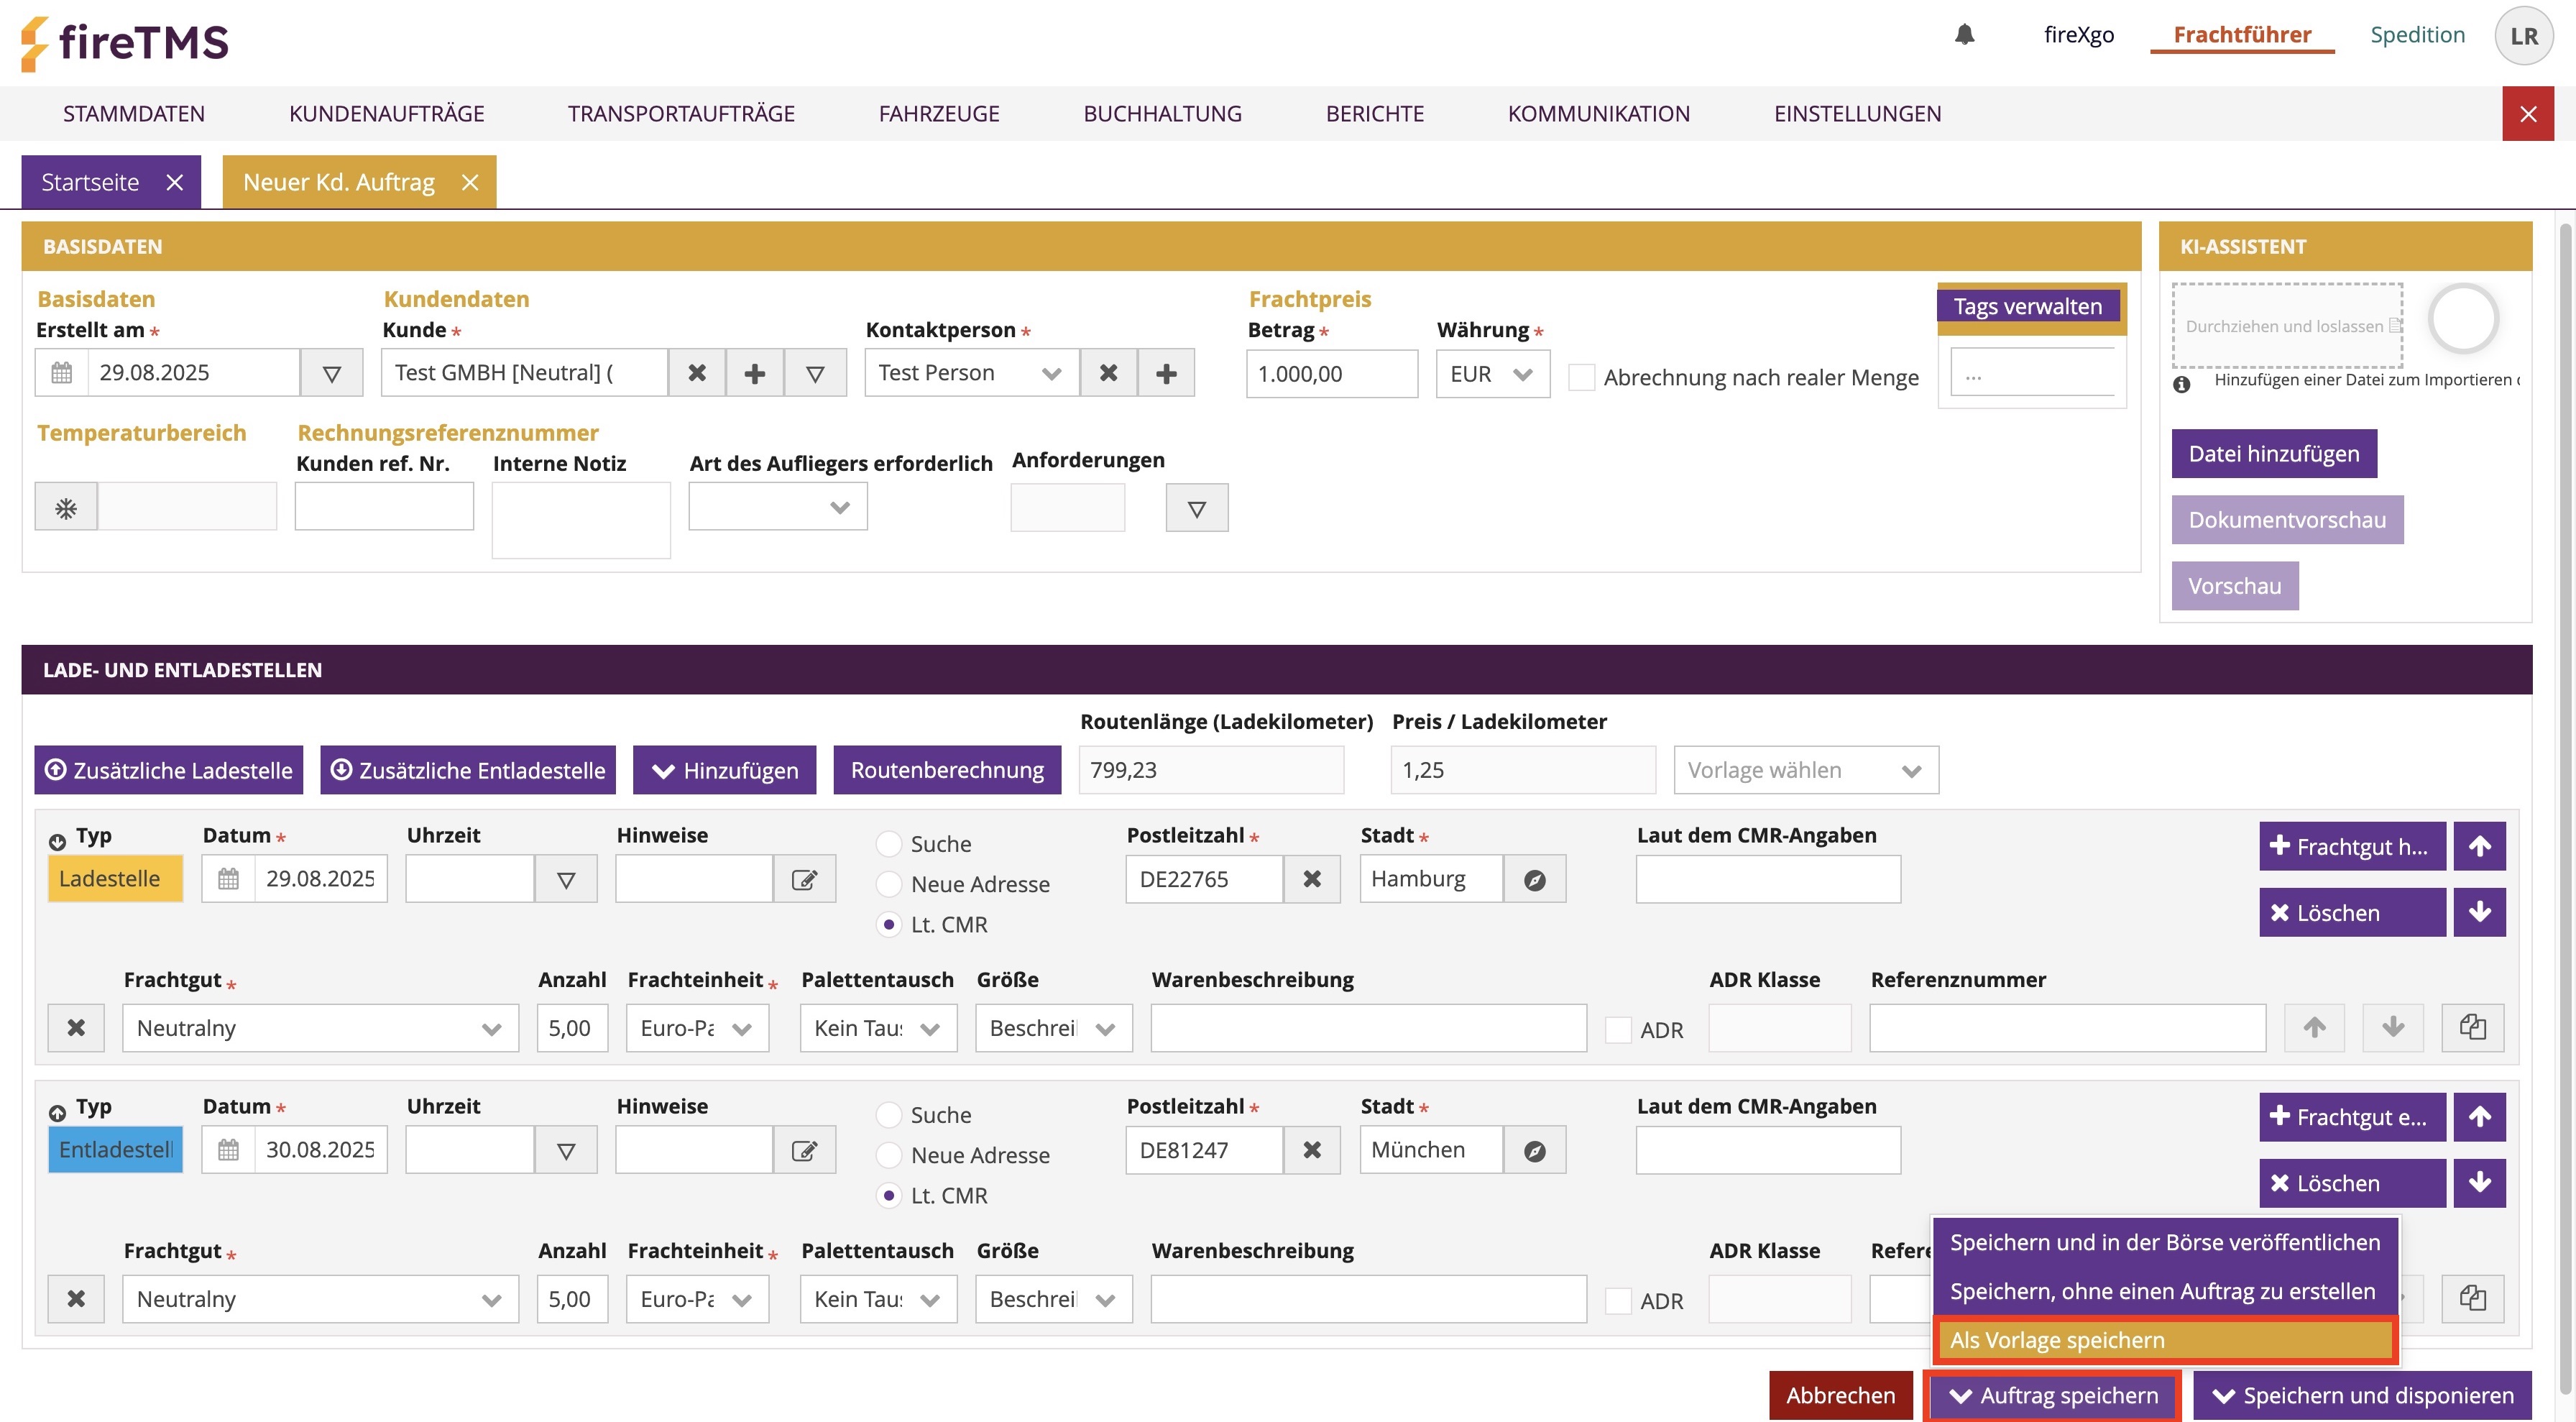
Task: Select Neue Adresse radio for Entladestelle
Action: (x=888, y=1155)
